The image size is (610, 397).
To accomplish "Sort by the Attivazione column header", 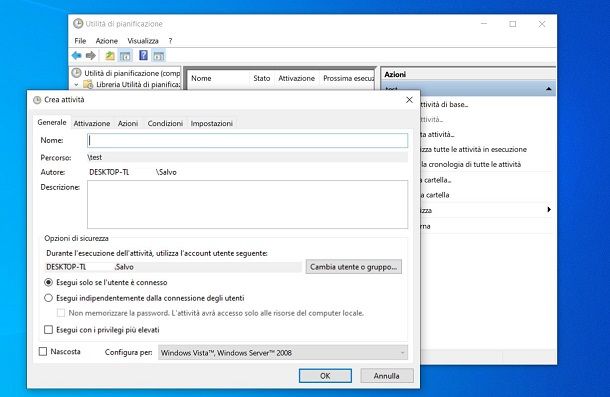I will [x=296, y=78].
